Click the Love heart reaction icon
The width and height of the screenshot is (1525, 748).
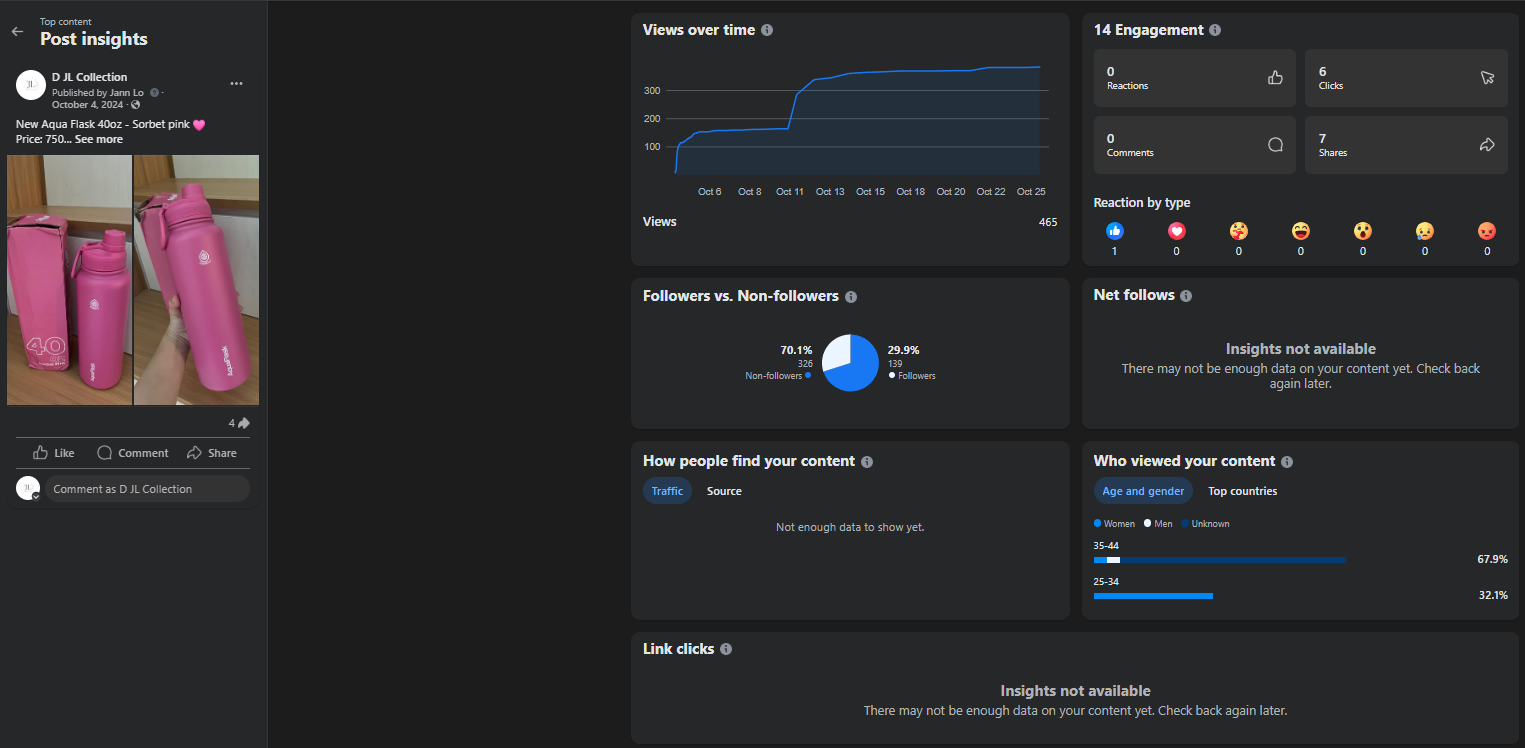coord(1176,231)
